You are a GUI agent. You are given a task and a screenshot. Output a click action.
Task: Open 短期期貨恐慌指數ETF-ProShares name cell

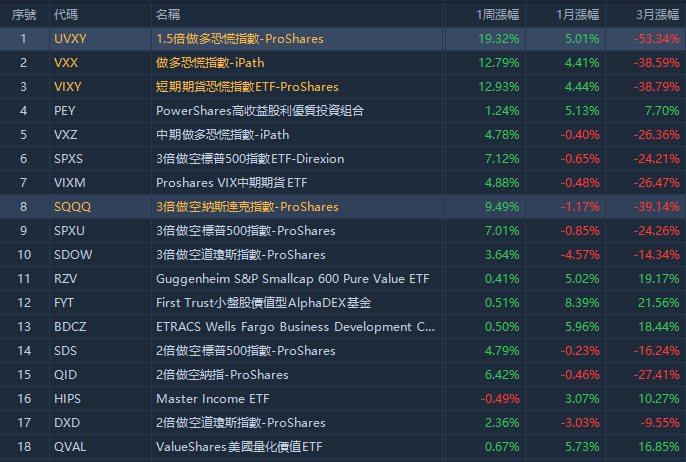(x=247, y=87)
